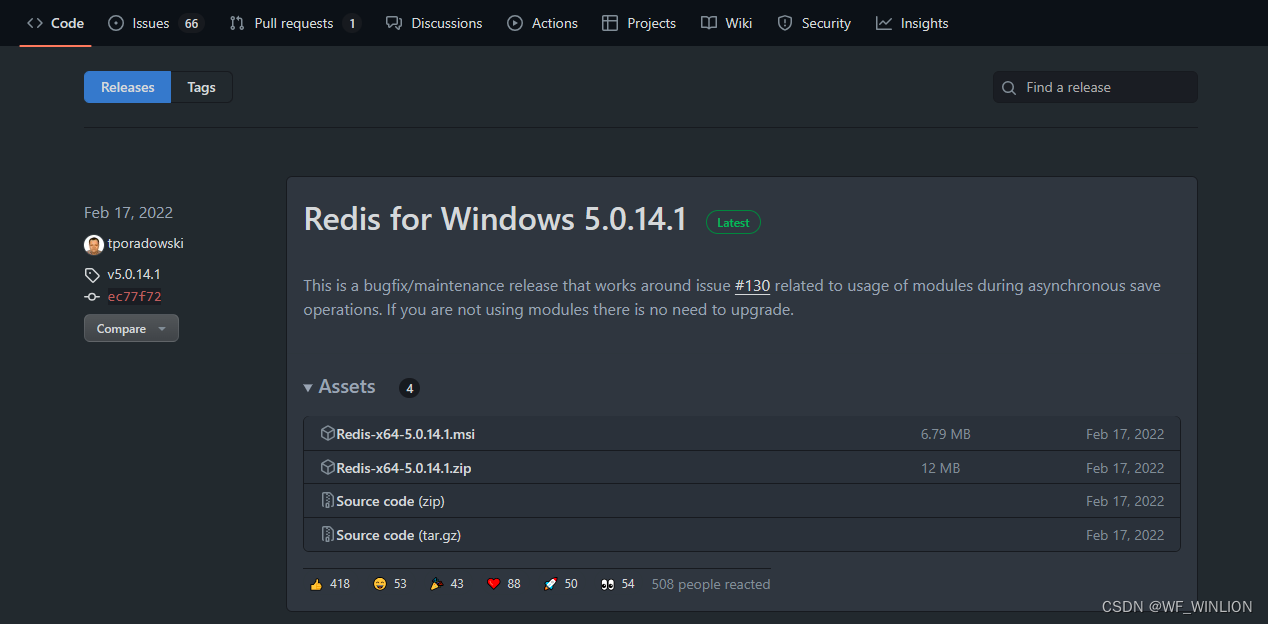Download Source code (zip)

390,501
